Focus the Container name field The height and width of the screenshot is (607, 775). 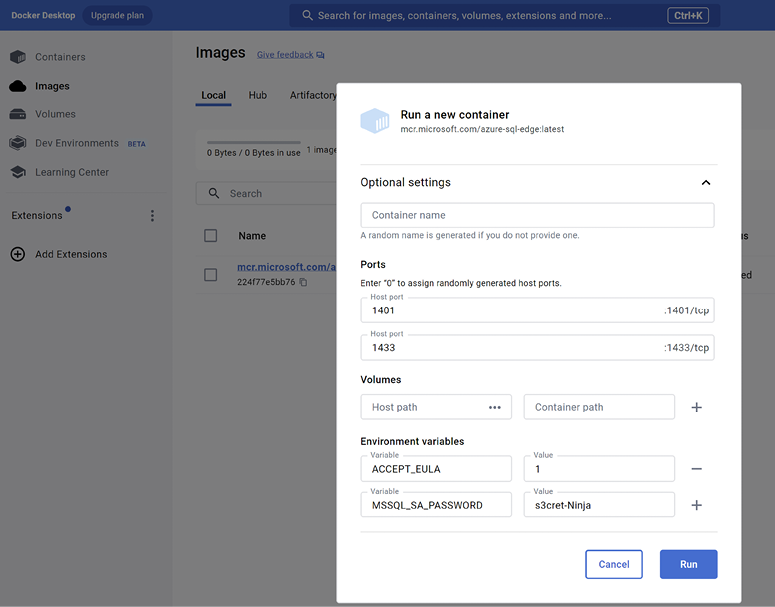tap(537, 215)
